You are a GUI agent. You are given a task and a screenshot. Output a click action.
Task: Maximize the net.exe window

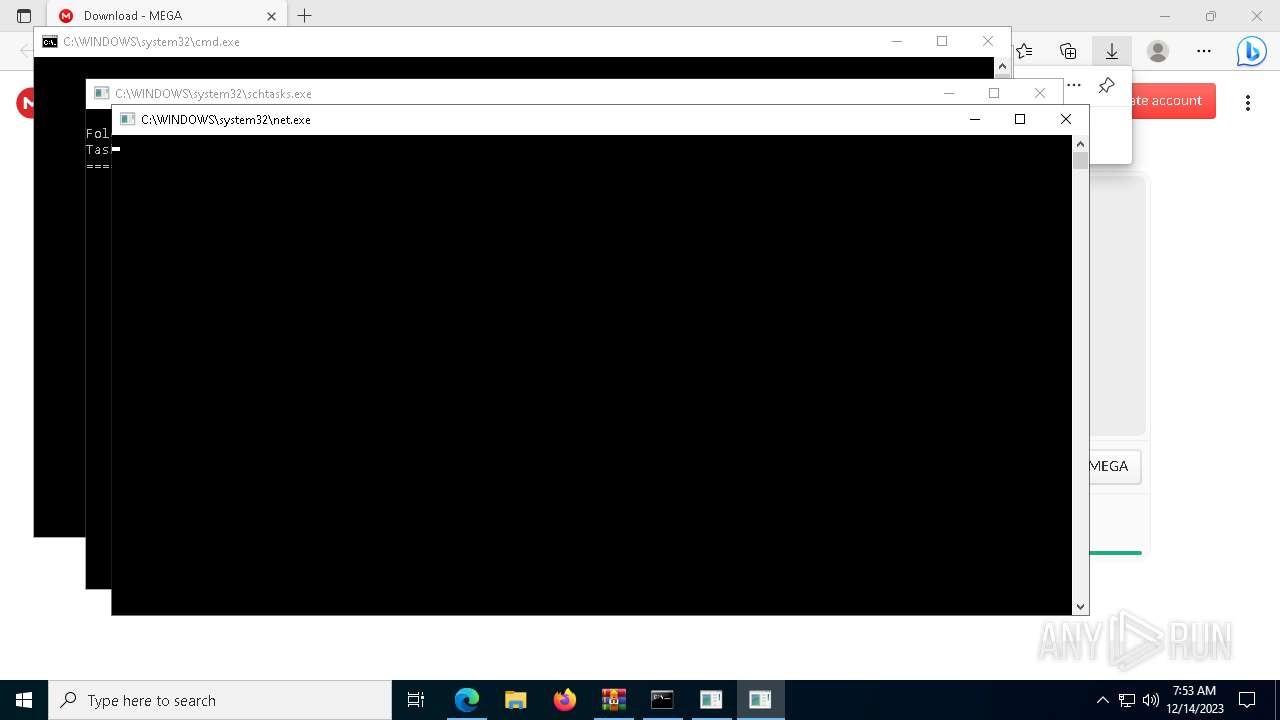pyautogui.click(x=1020, y=119)
